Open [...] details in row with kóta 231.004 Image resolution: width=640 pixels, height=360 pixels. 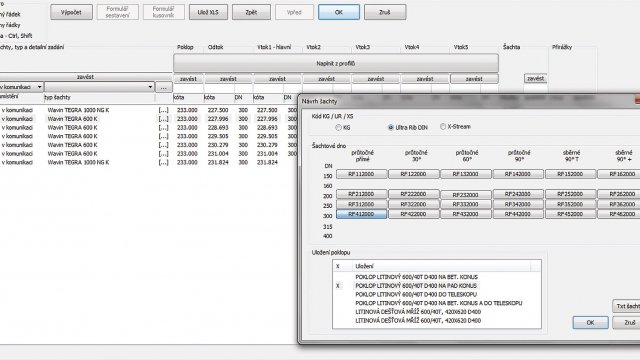(163, 154)
